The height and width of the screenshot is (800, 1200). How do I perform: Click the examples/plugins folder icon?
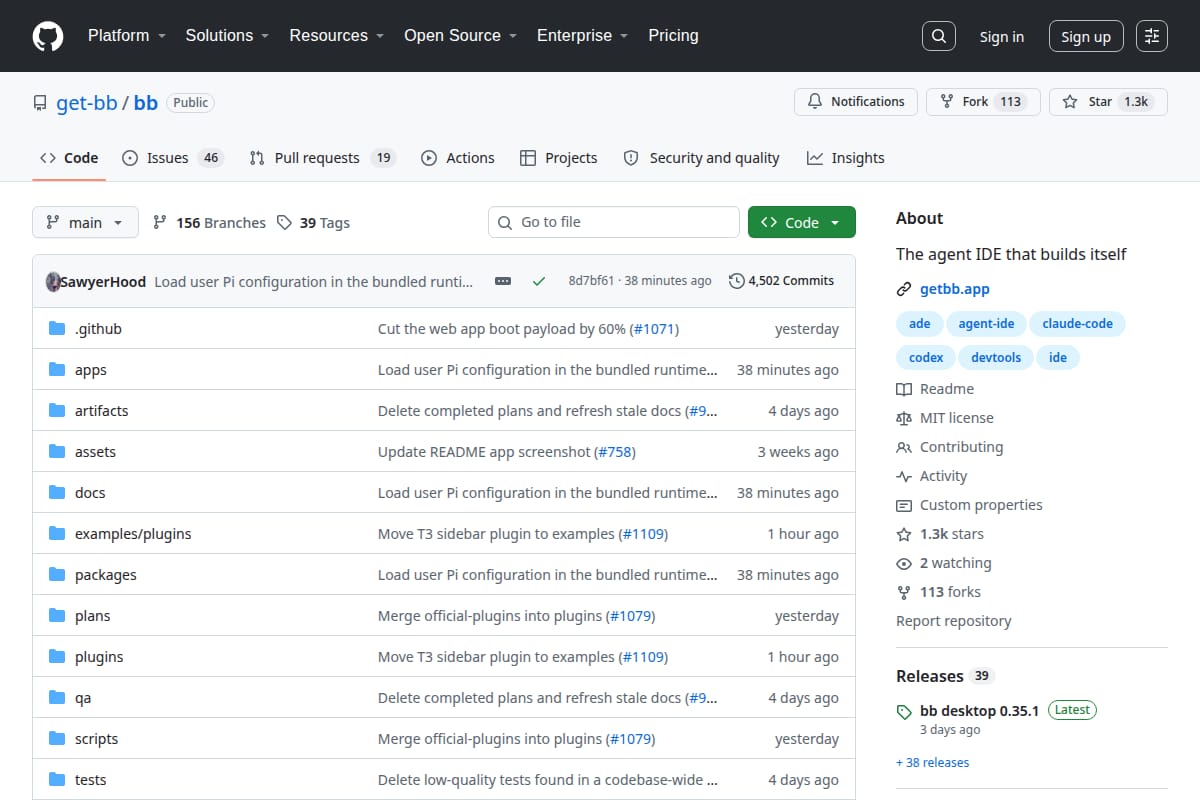[57, 533]
